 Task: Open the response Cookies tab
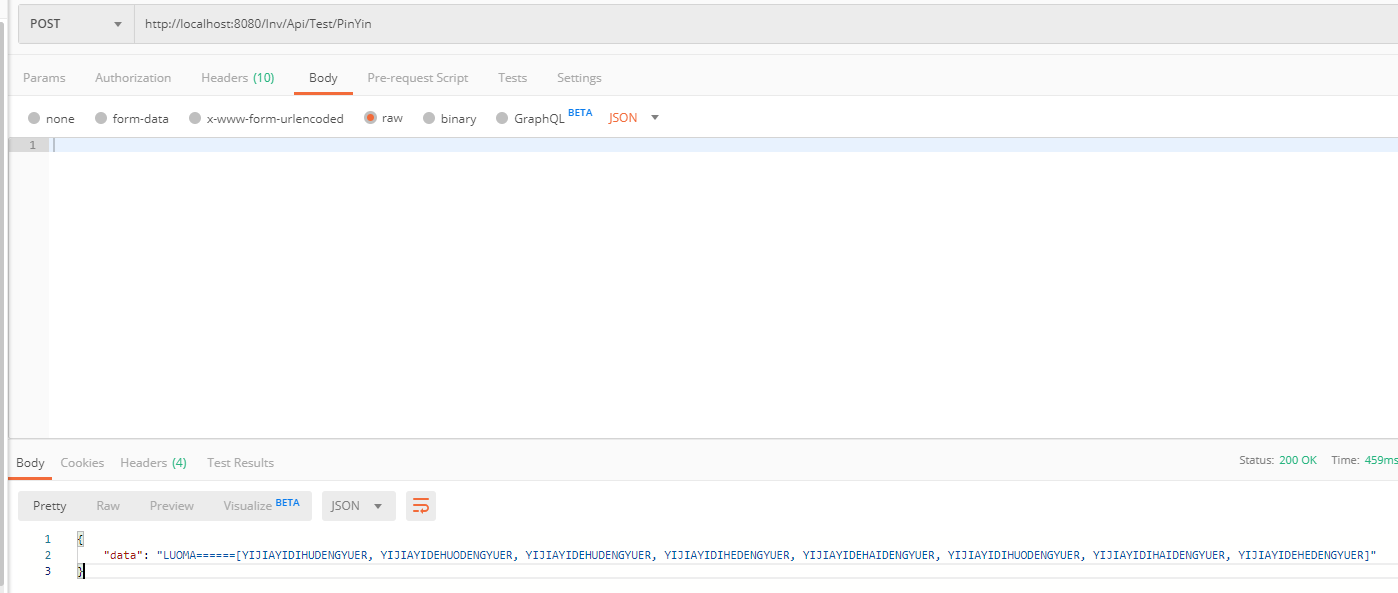(82, 462)
